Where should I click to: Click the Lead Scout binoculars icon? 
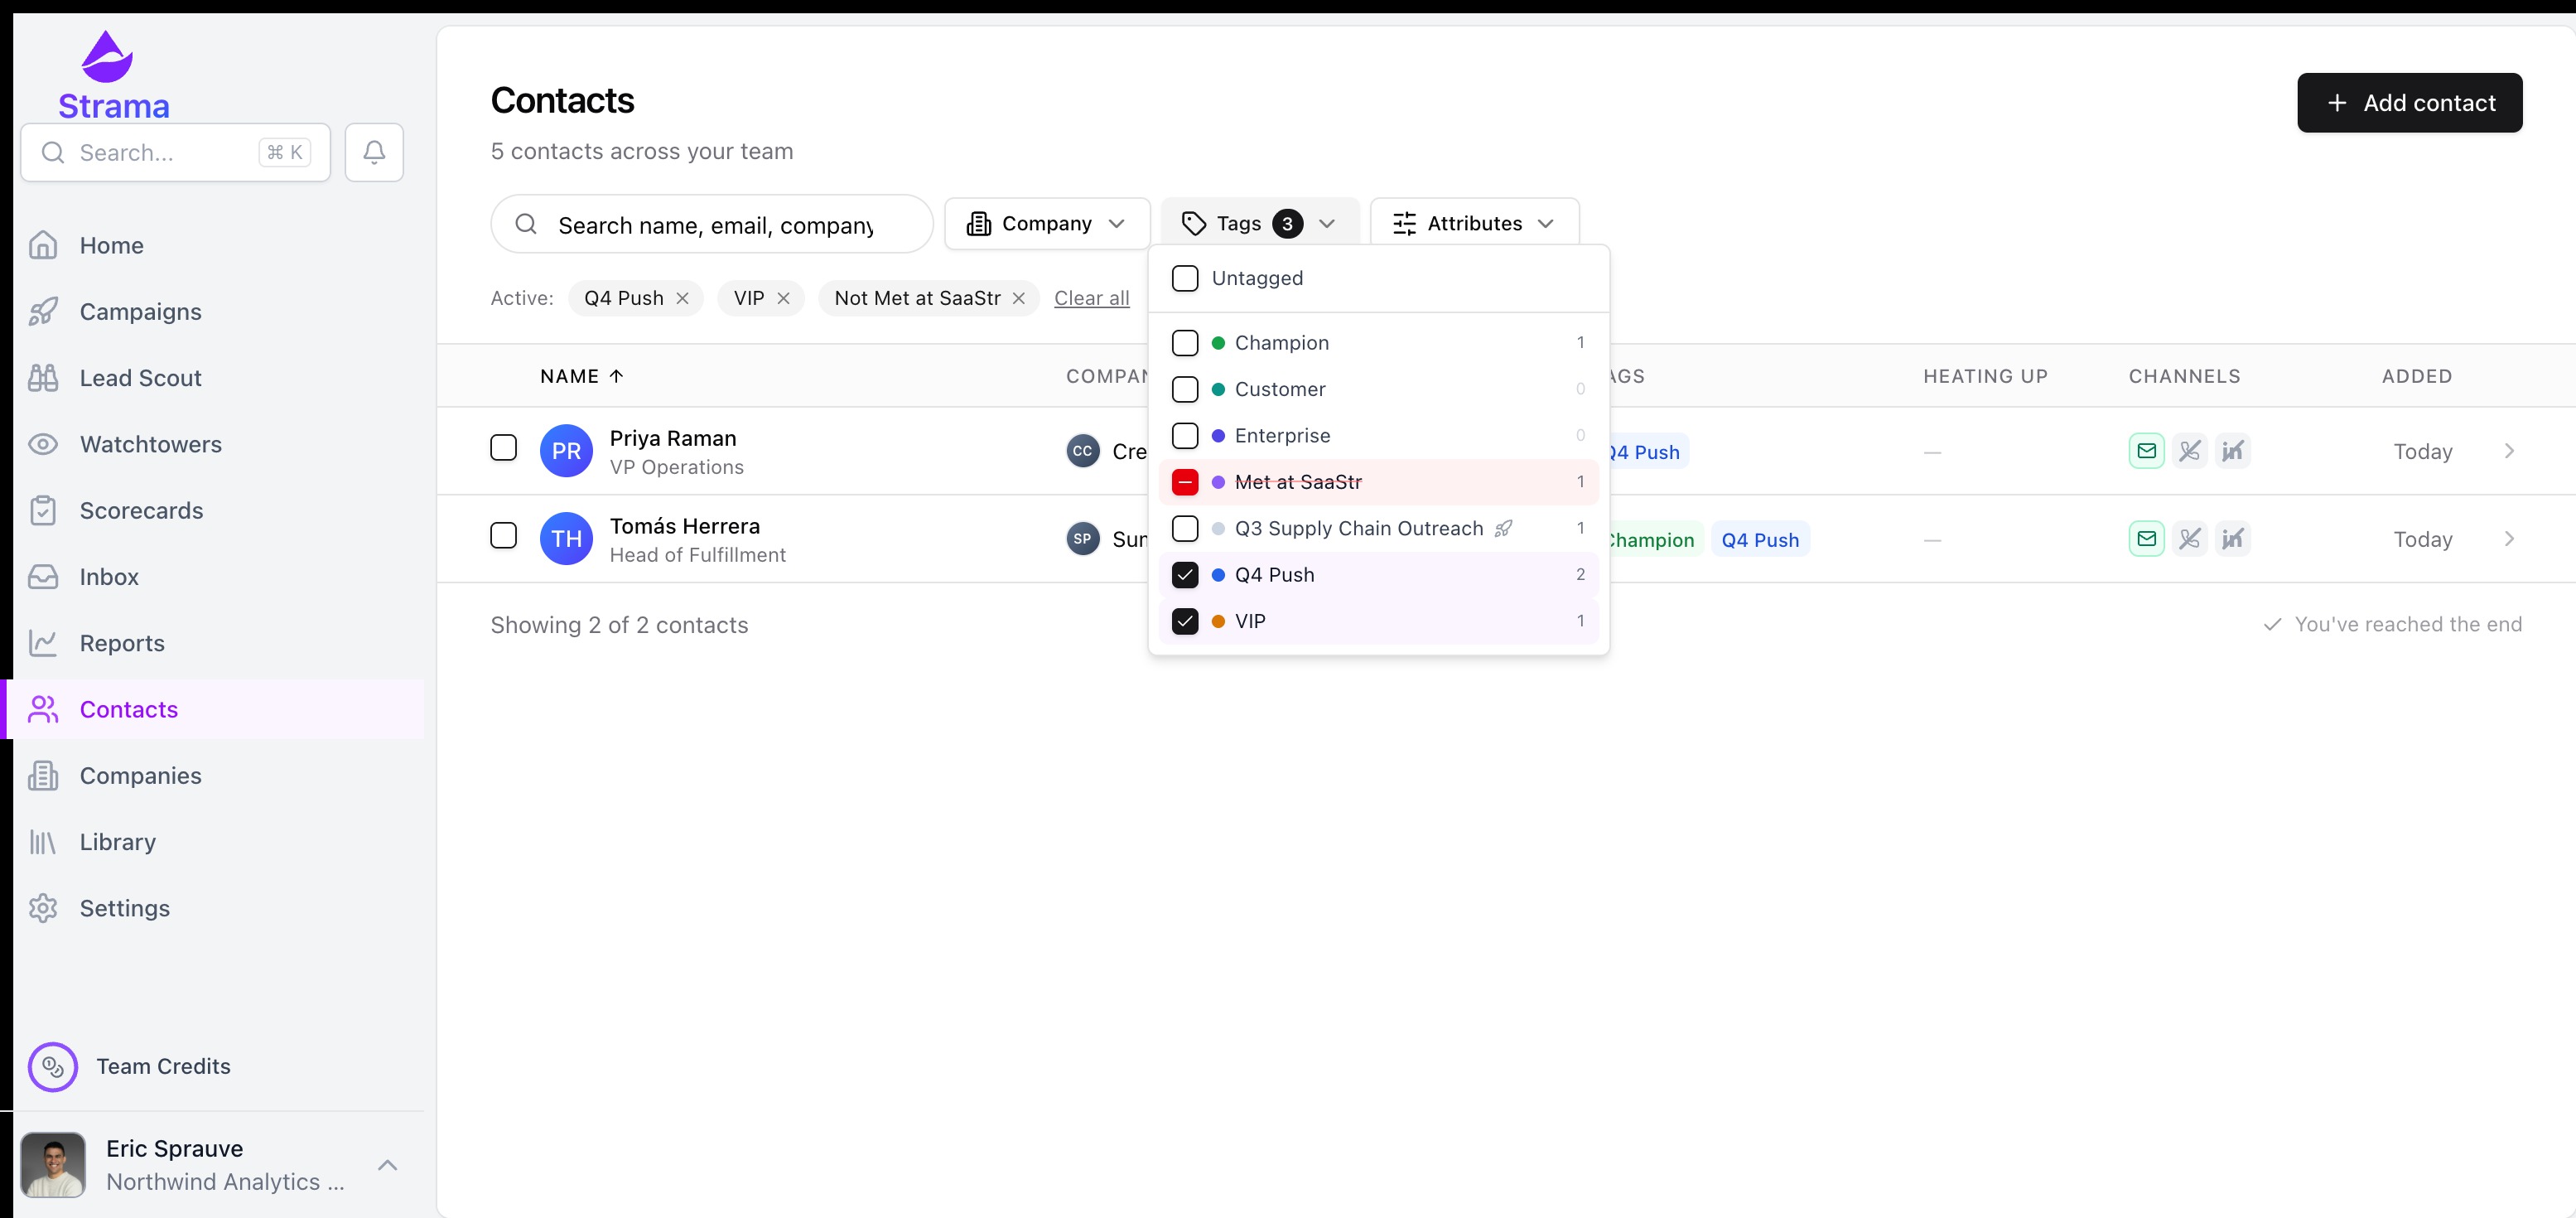(x=43, y=377)
